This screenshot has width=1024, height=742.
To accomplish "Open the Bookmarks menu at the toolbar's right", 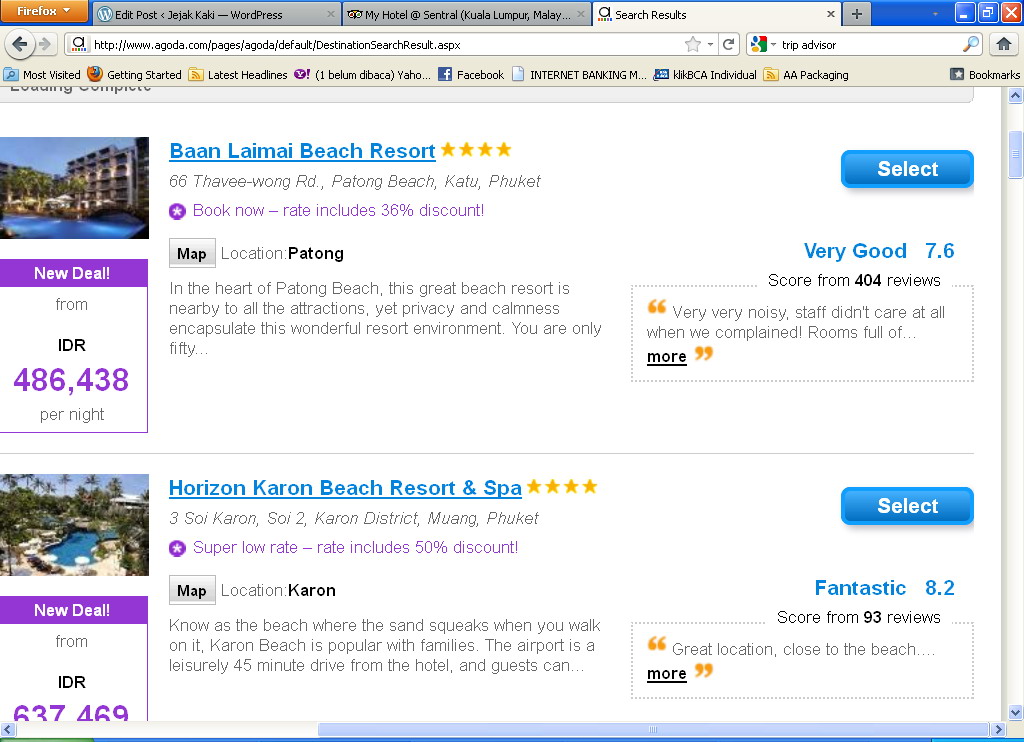I will point(985,75).
